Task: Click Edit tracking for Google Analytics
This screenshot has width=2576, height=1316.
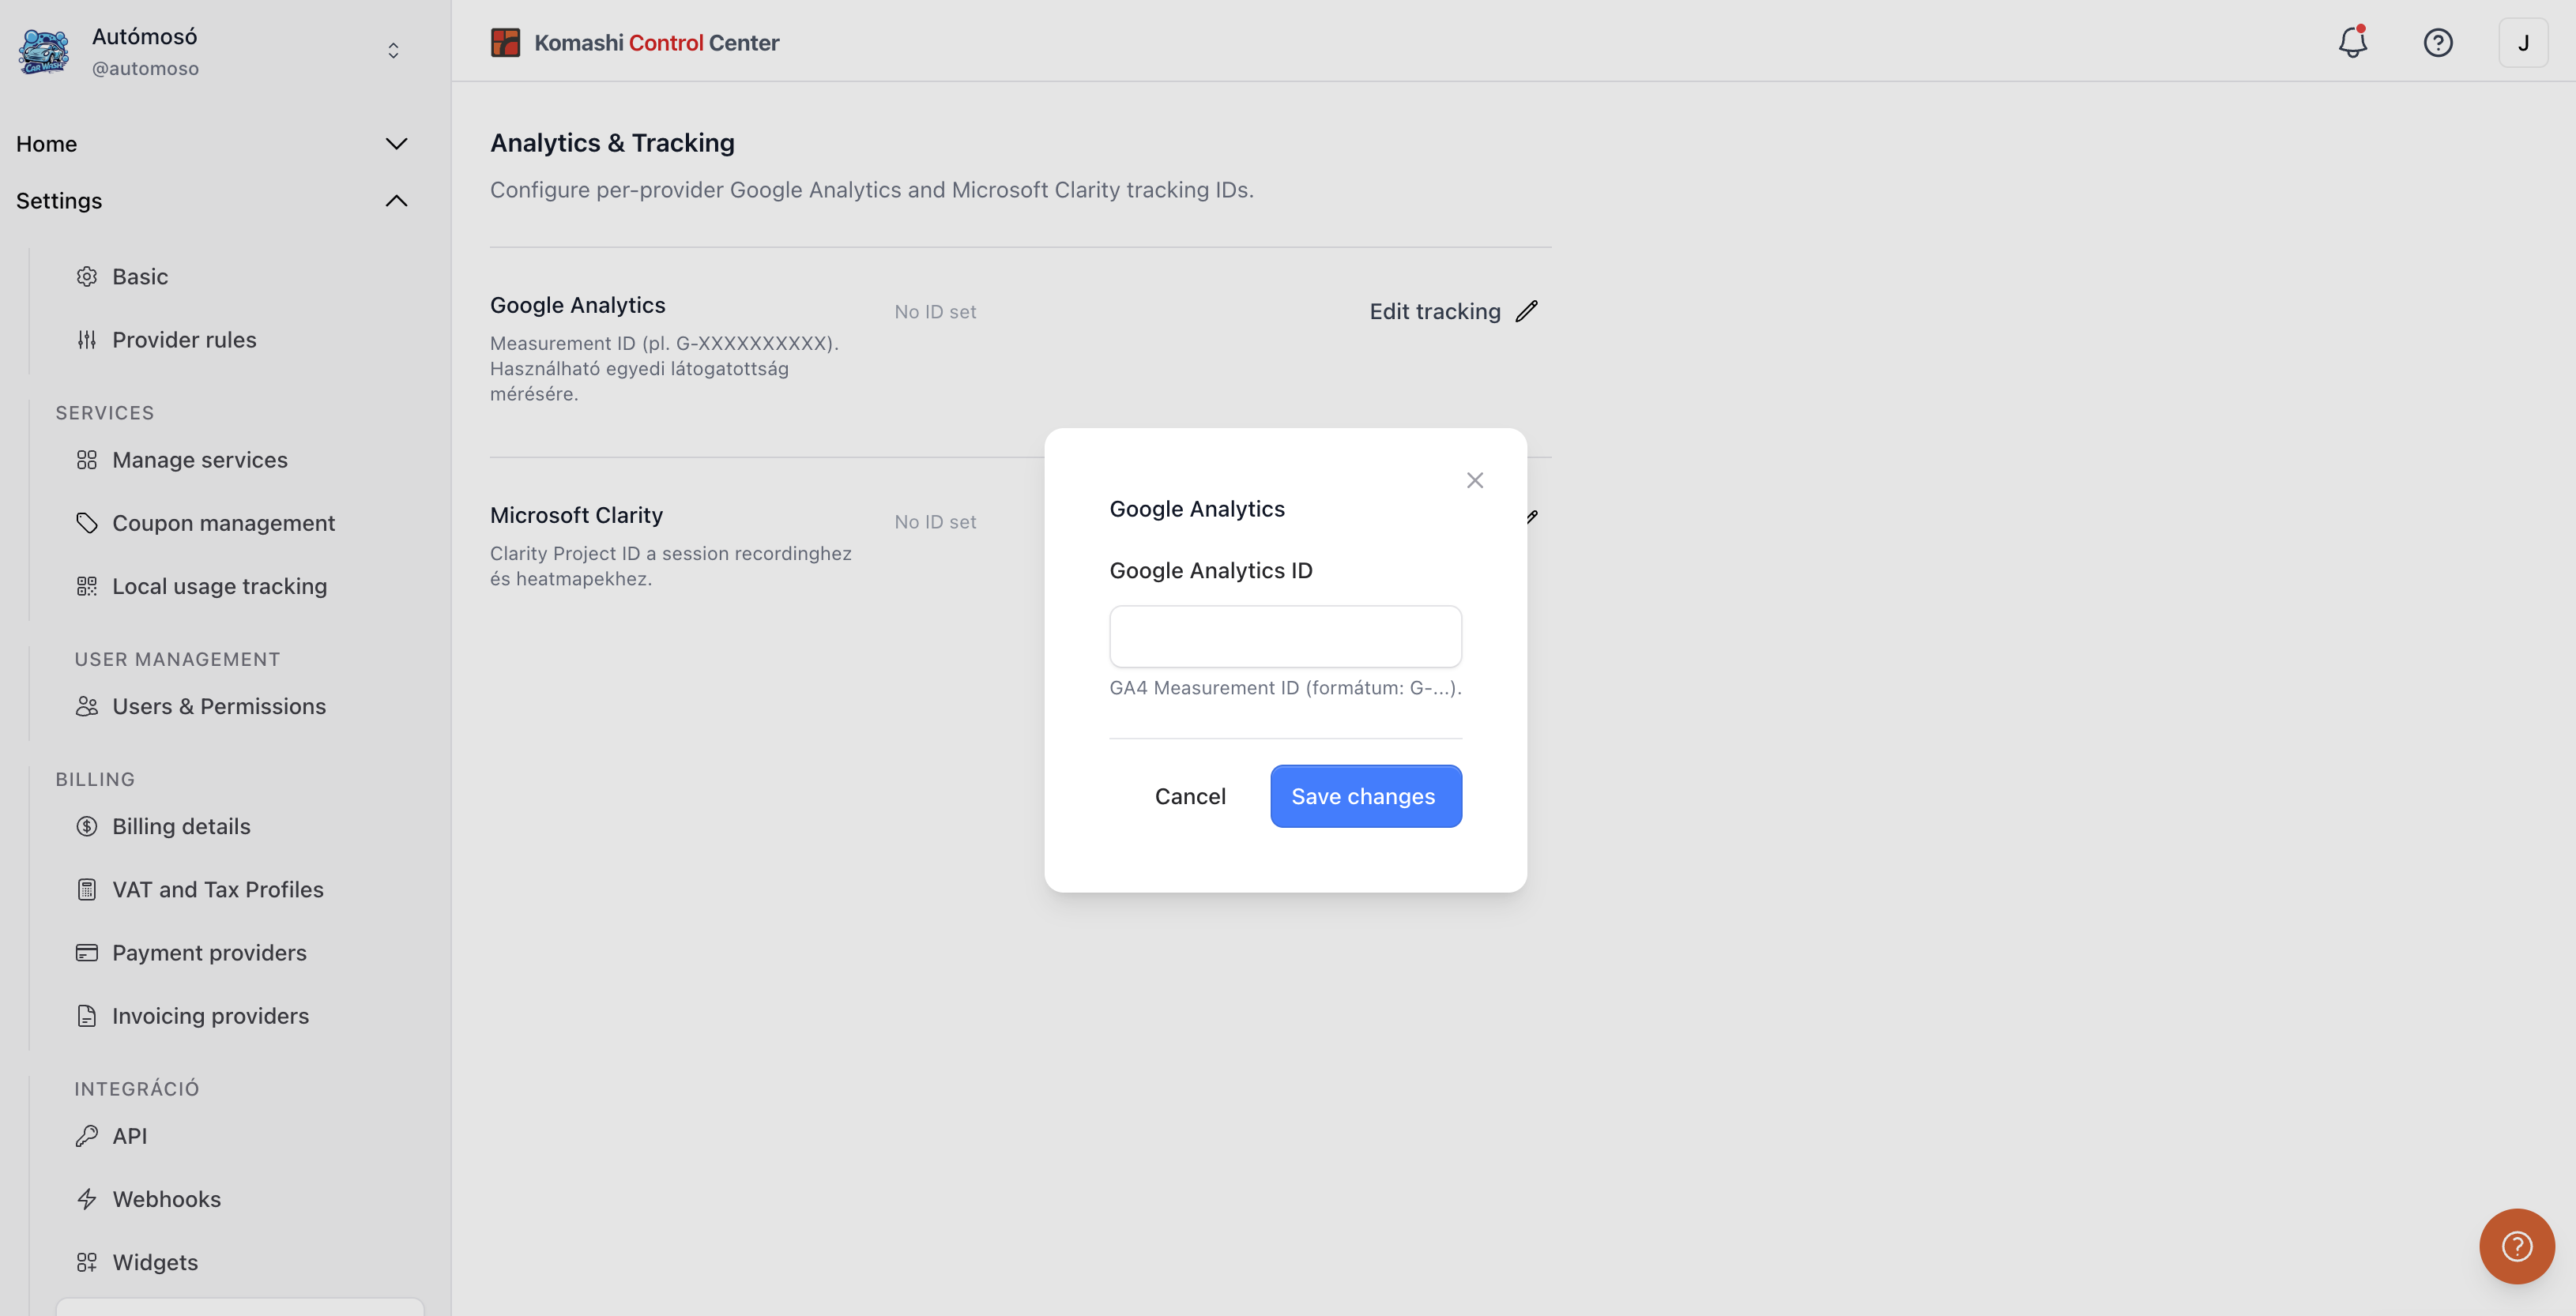Action: click(x=1434, y=311)
